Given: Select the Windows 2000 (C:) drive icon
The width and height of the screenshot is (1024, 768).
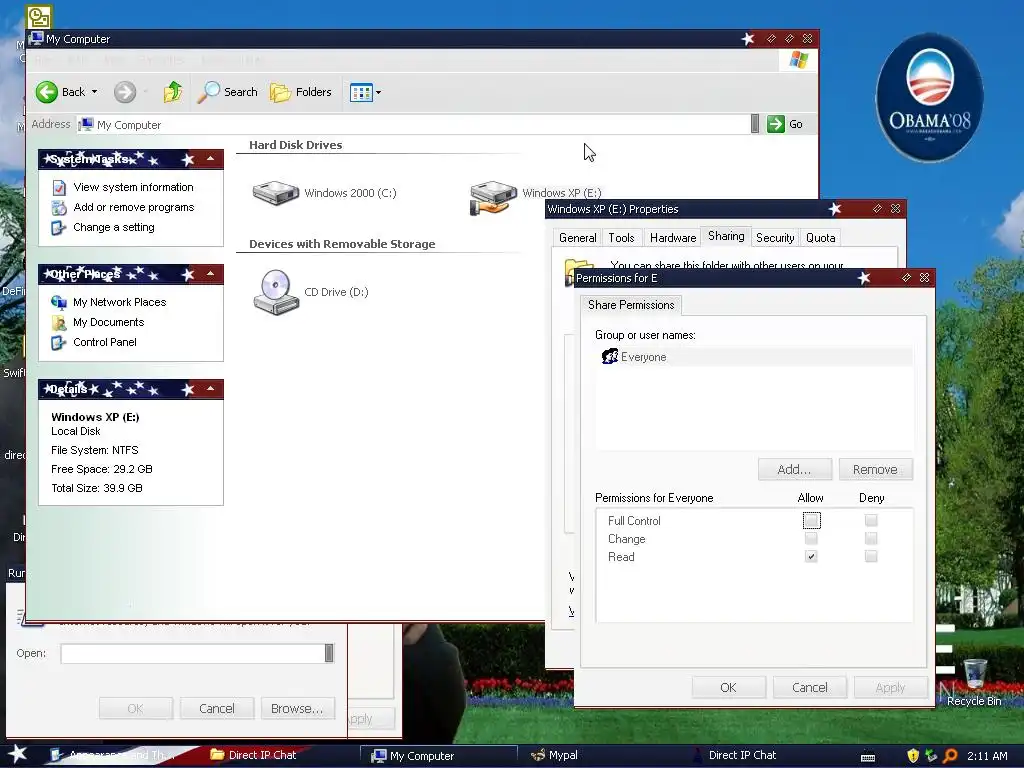Looking at the screenshot, I should (276, 193).
